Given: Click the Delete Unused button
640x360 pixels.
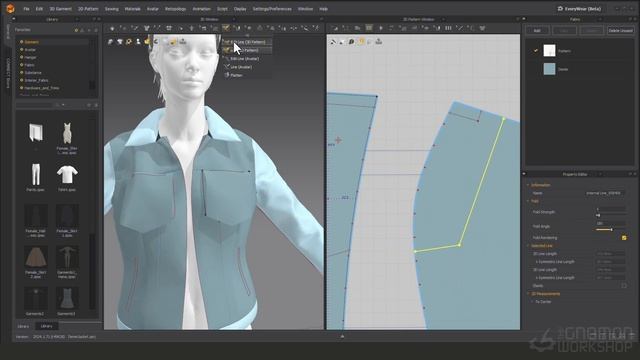Looking at the screenshot, I should pos(620,31).
